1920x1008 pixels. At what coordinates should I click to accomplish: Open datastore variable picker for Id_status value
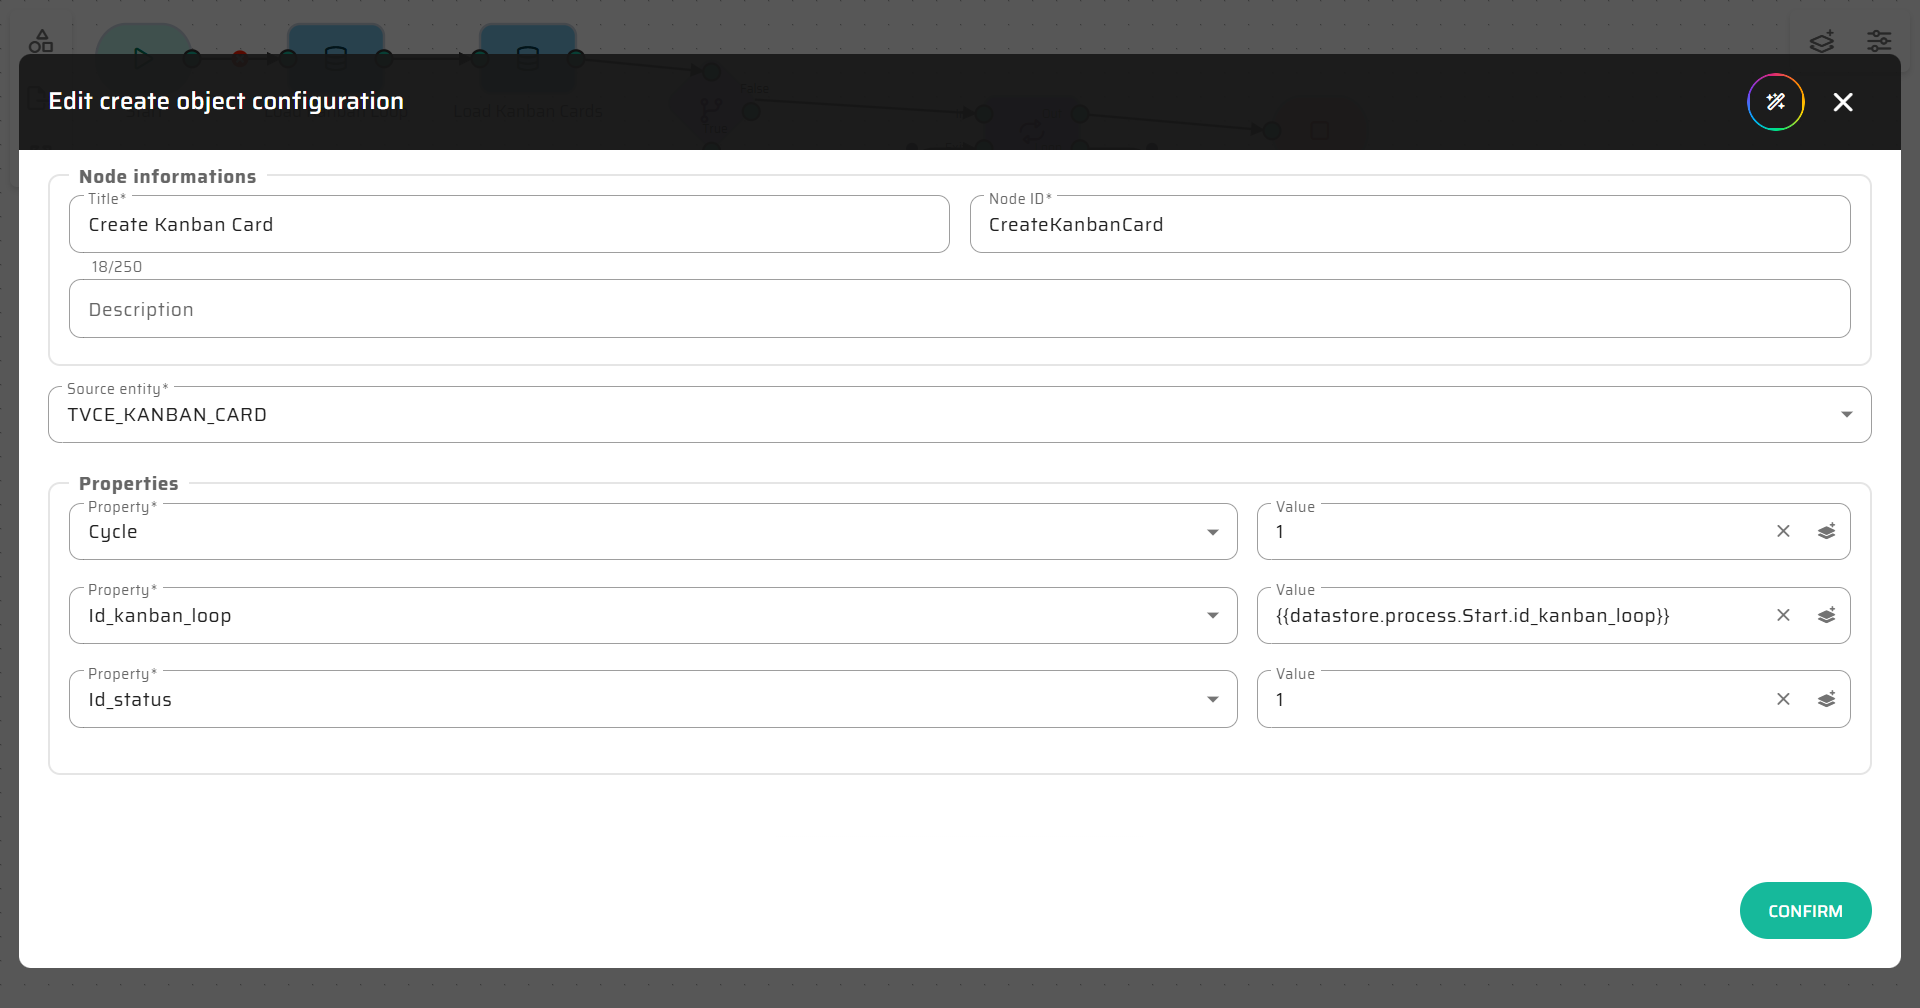pyautogui.click(x=1826, y=699)
